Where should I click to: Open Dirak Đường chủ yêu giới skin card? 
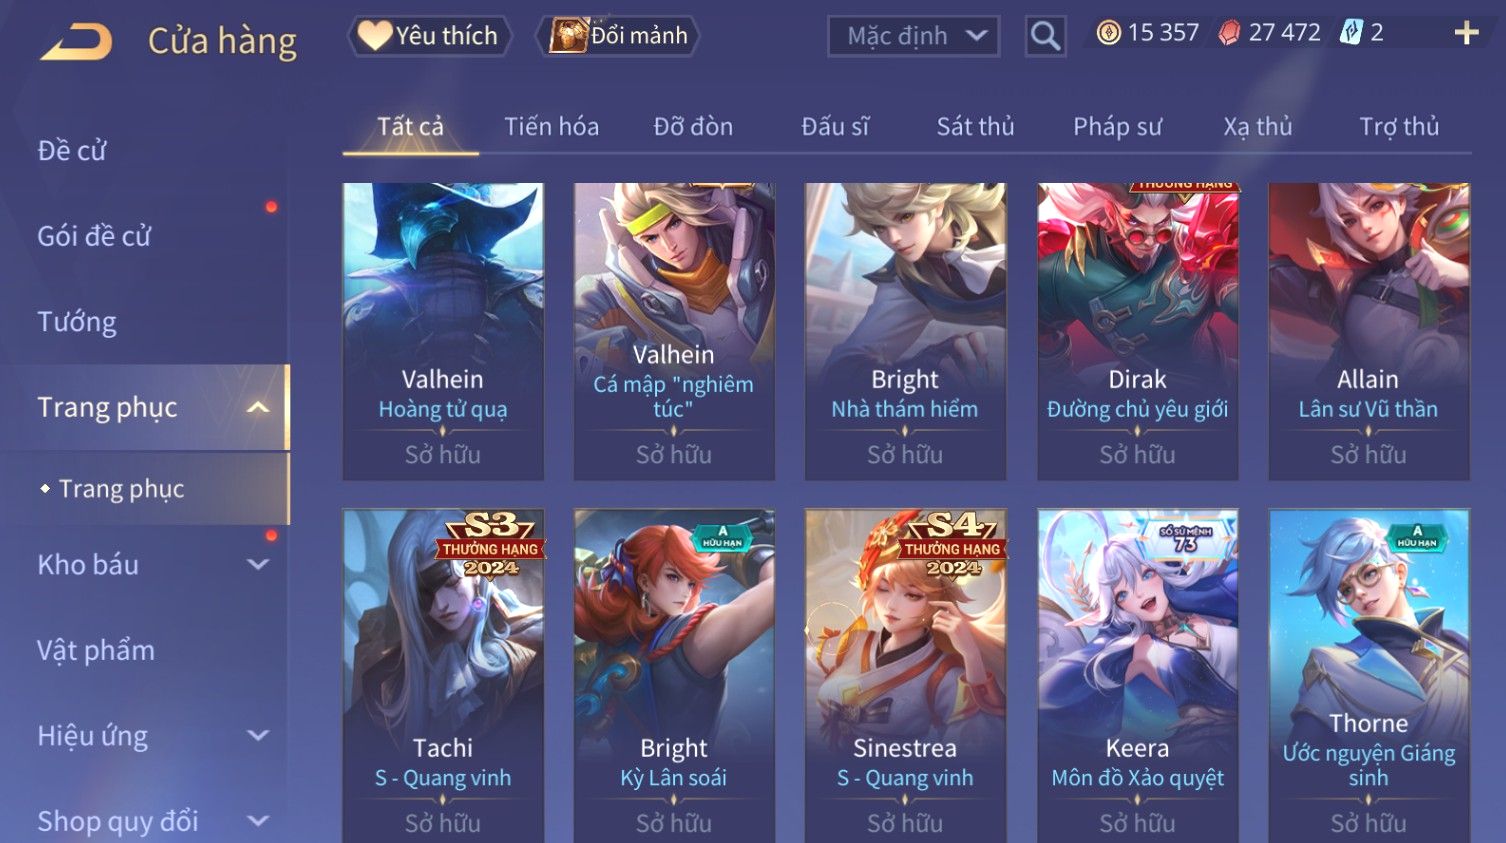[1137, 331]
